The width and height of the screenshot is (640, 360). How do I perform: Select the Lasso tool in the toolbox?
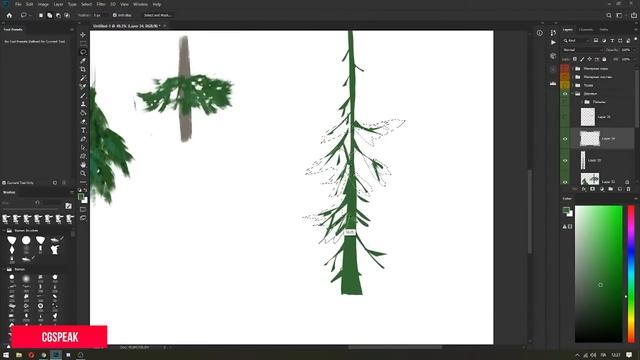[83, 52]
